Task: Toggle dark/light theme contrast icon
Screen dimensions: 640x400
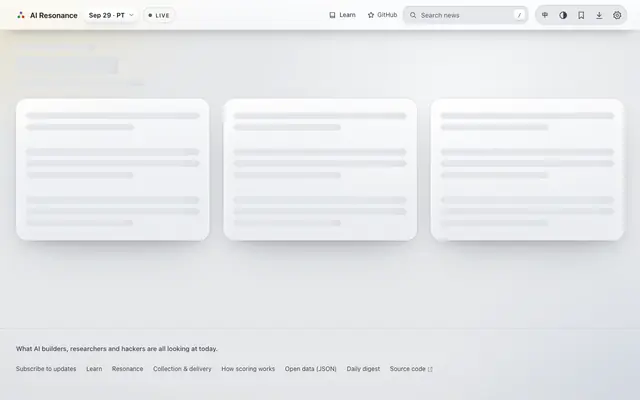Action: [563, 15]
